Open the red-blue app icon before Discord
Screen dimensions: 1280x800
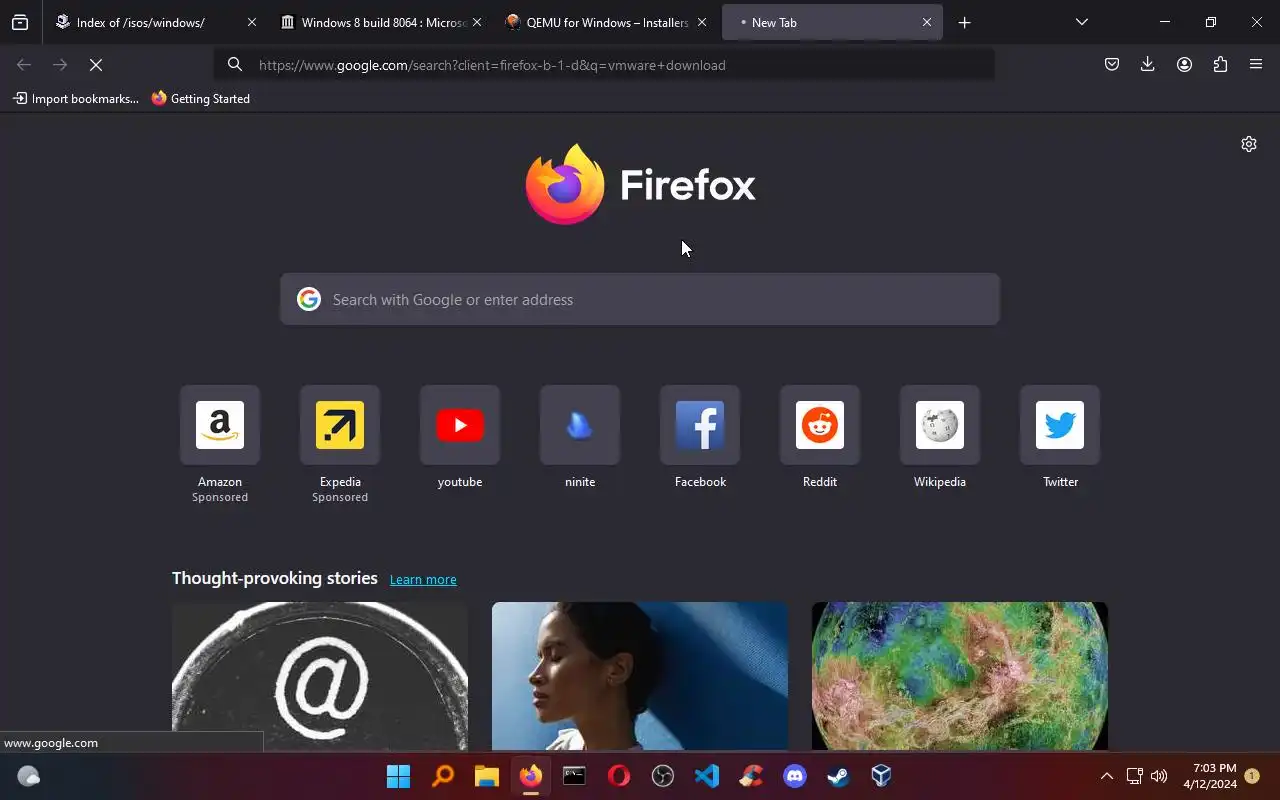pyautogui.click(x=751, y=776)
